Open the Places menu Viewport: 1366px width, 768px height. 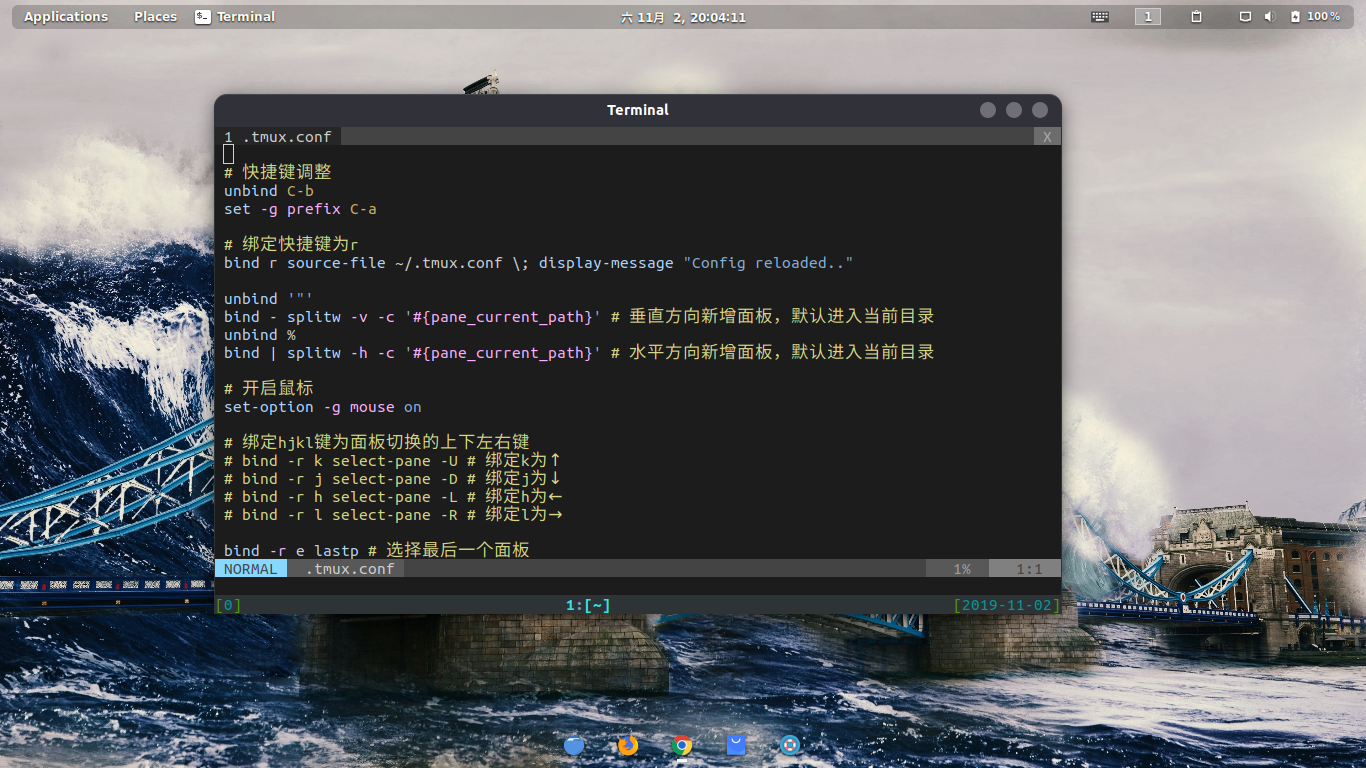point(155,16)
